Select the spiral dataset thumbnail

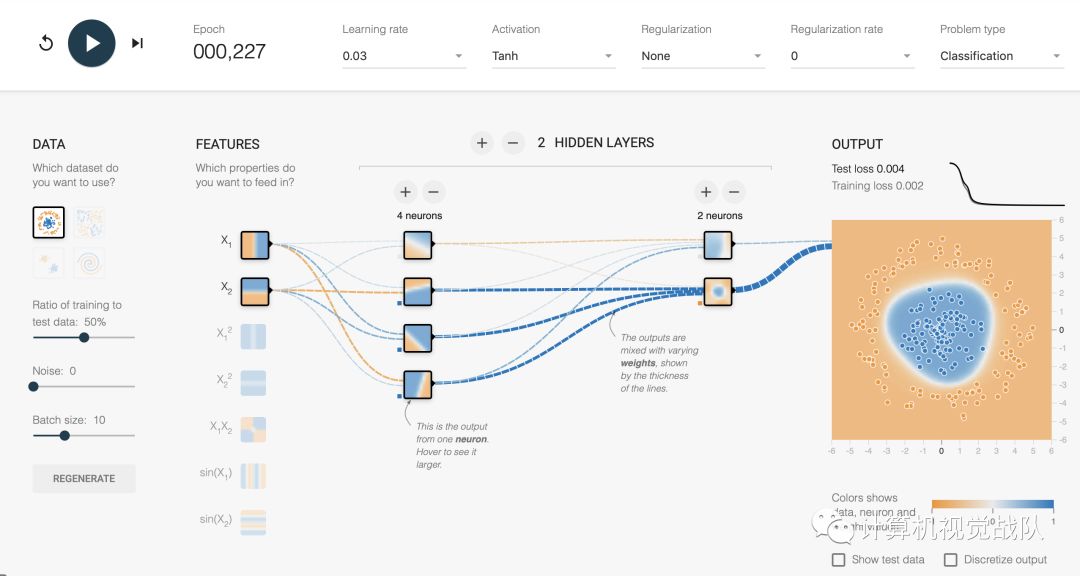coord(88,263)
